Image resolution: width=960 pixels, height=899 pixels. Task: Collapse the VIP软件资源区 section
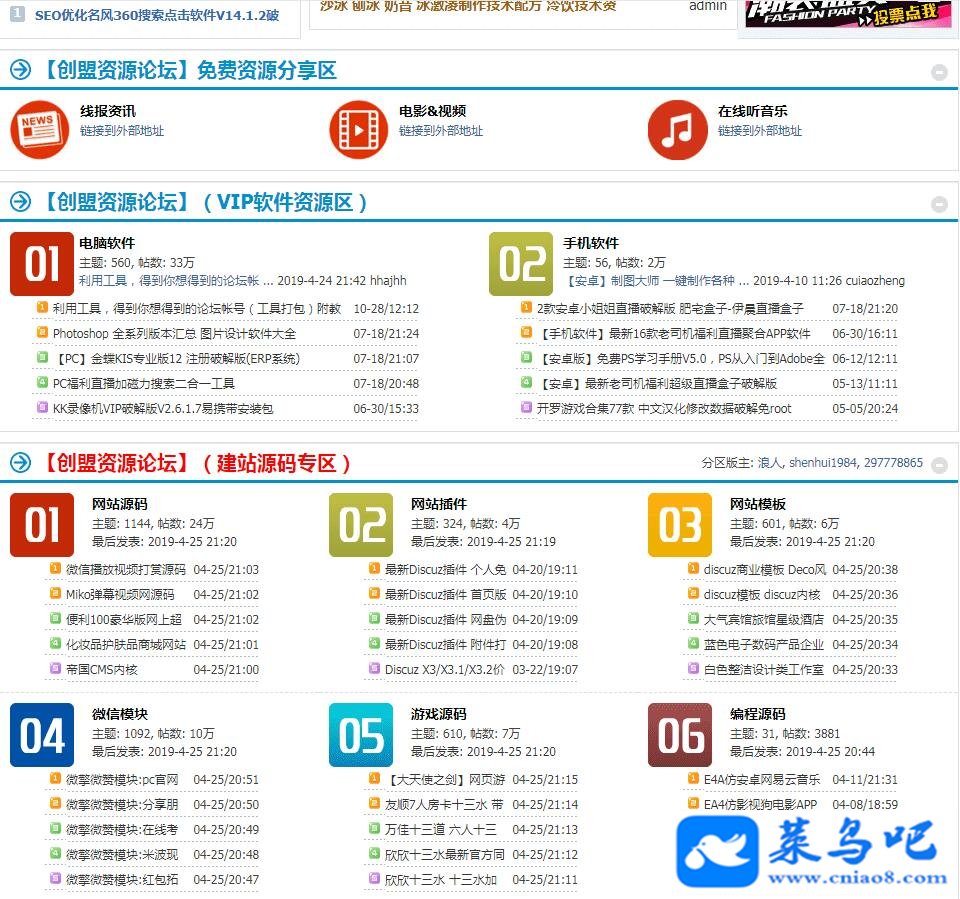click(x=939, y=204)
